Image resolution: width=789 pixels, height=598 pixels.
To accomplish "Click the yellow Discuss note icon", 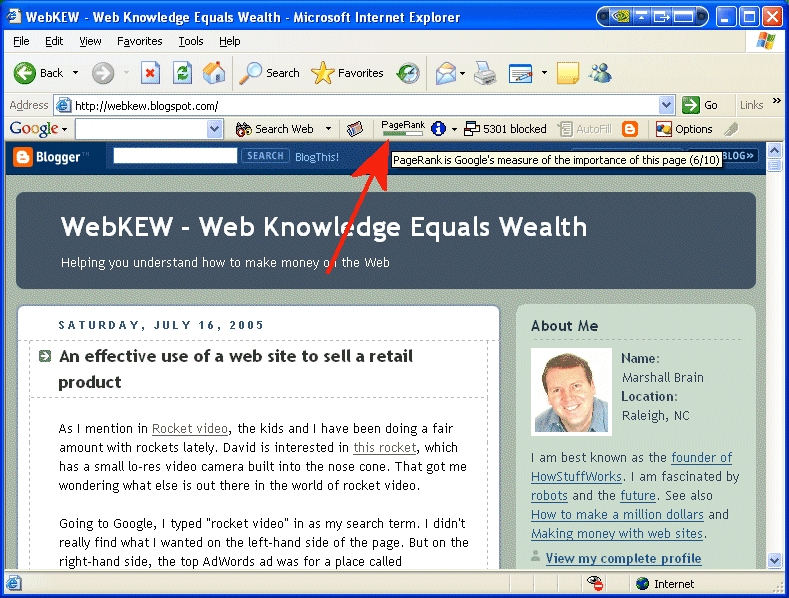I will click(568, 73).
